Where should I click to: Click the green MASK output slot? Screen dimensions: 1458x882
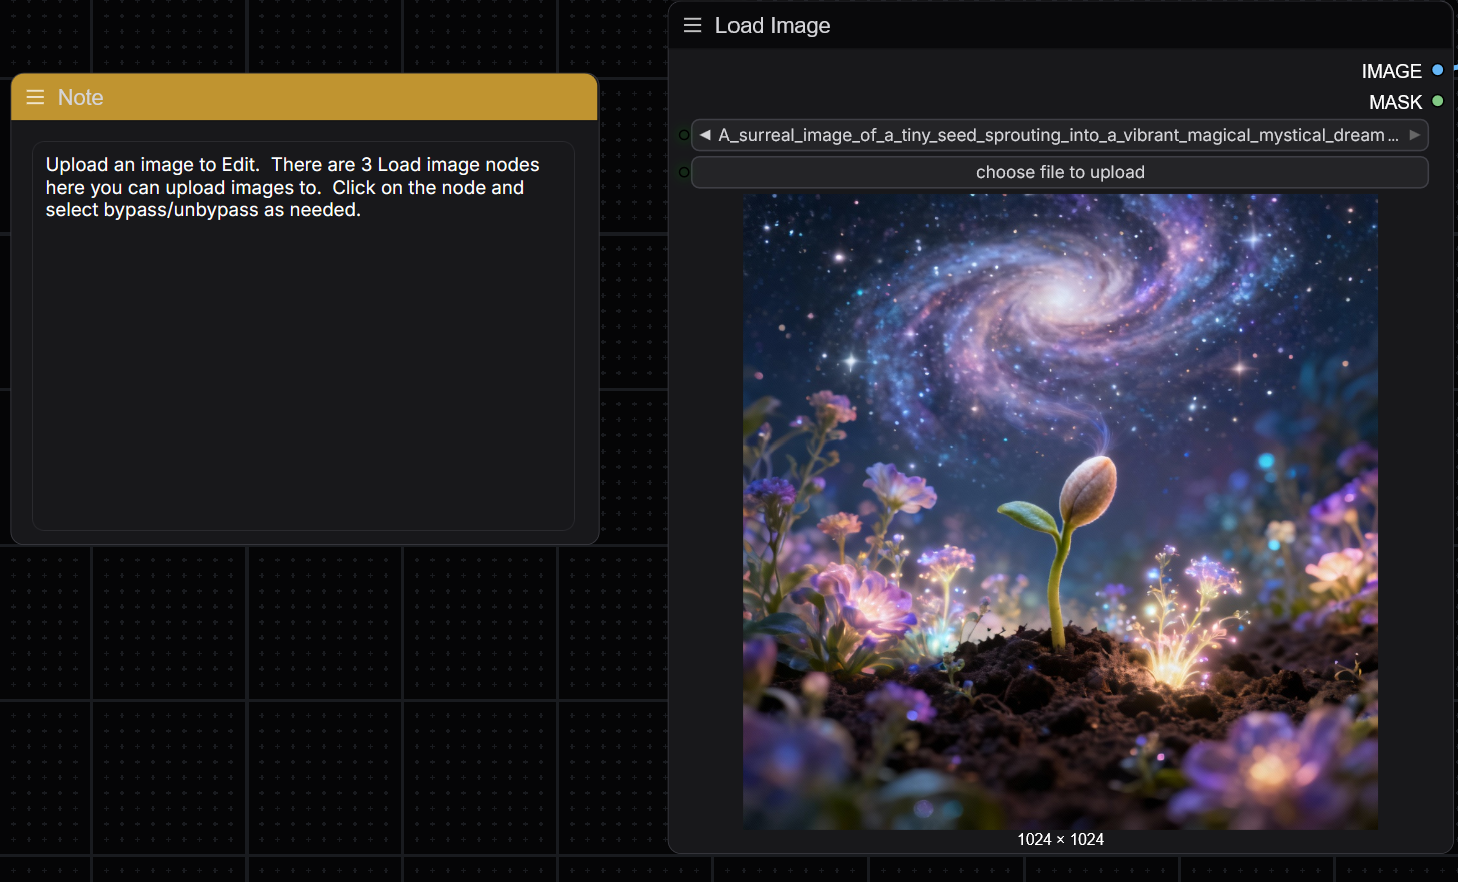[x=1438, y=101]
